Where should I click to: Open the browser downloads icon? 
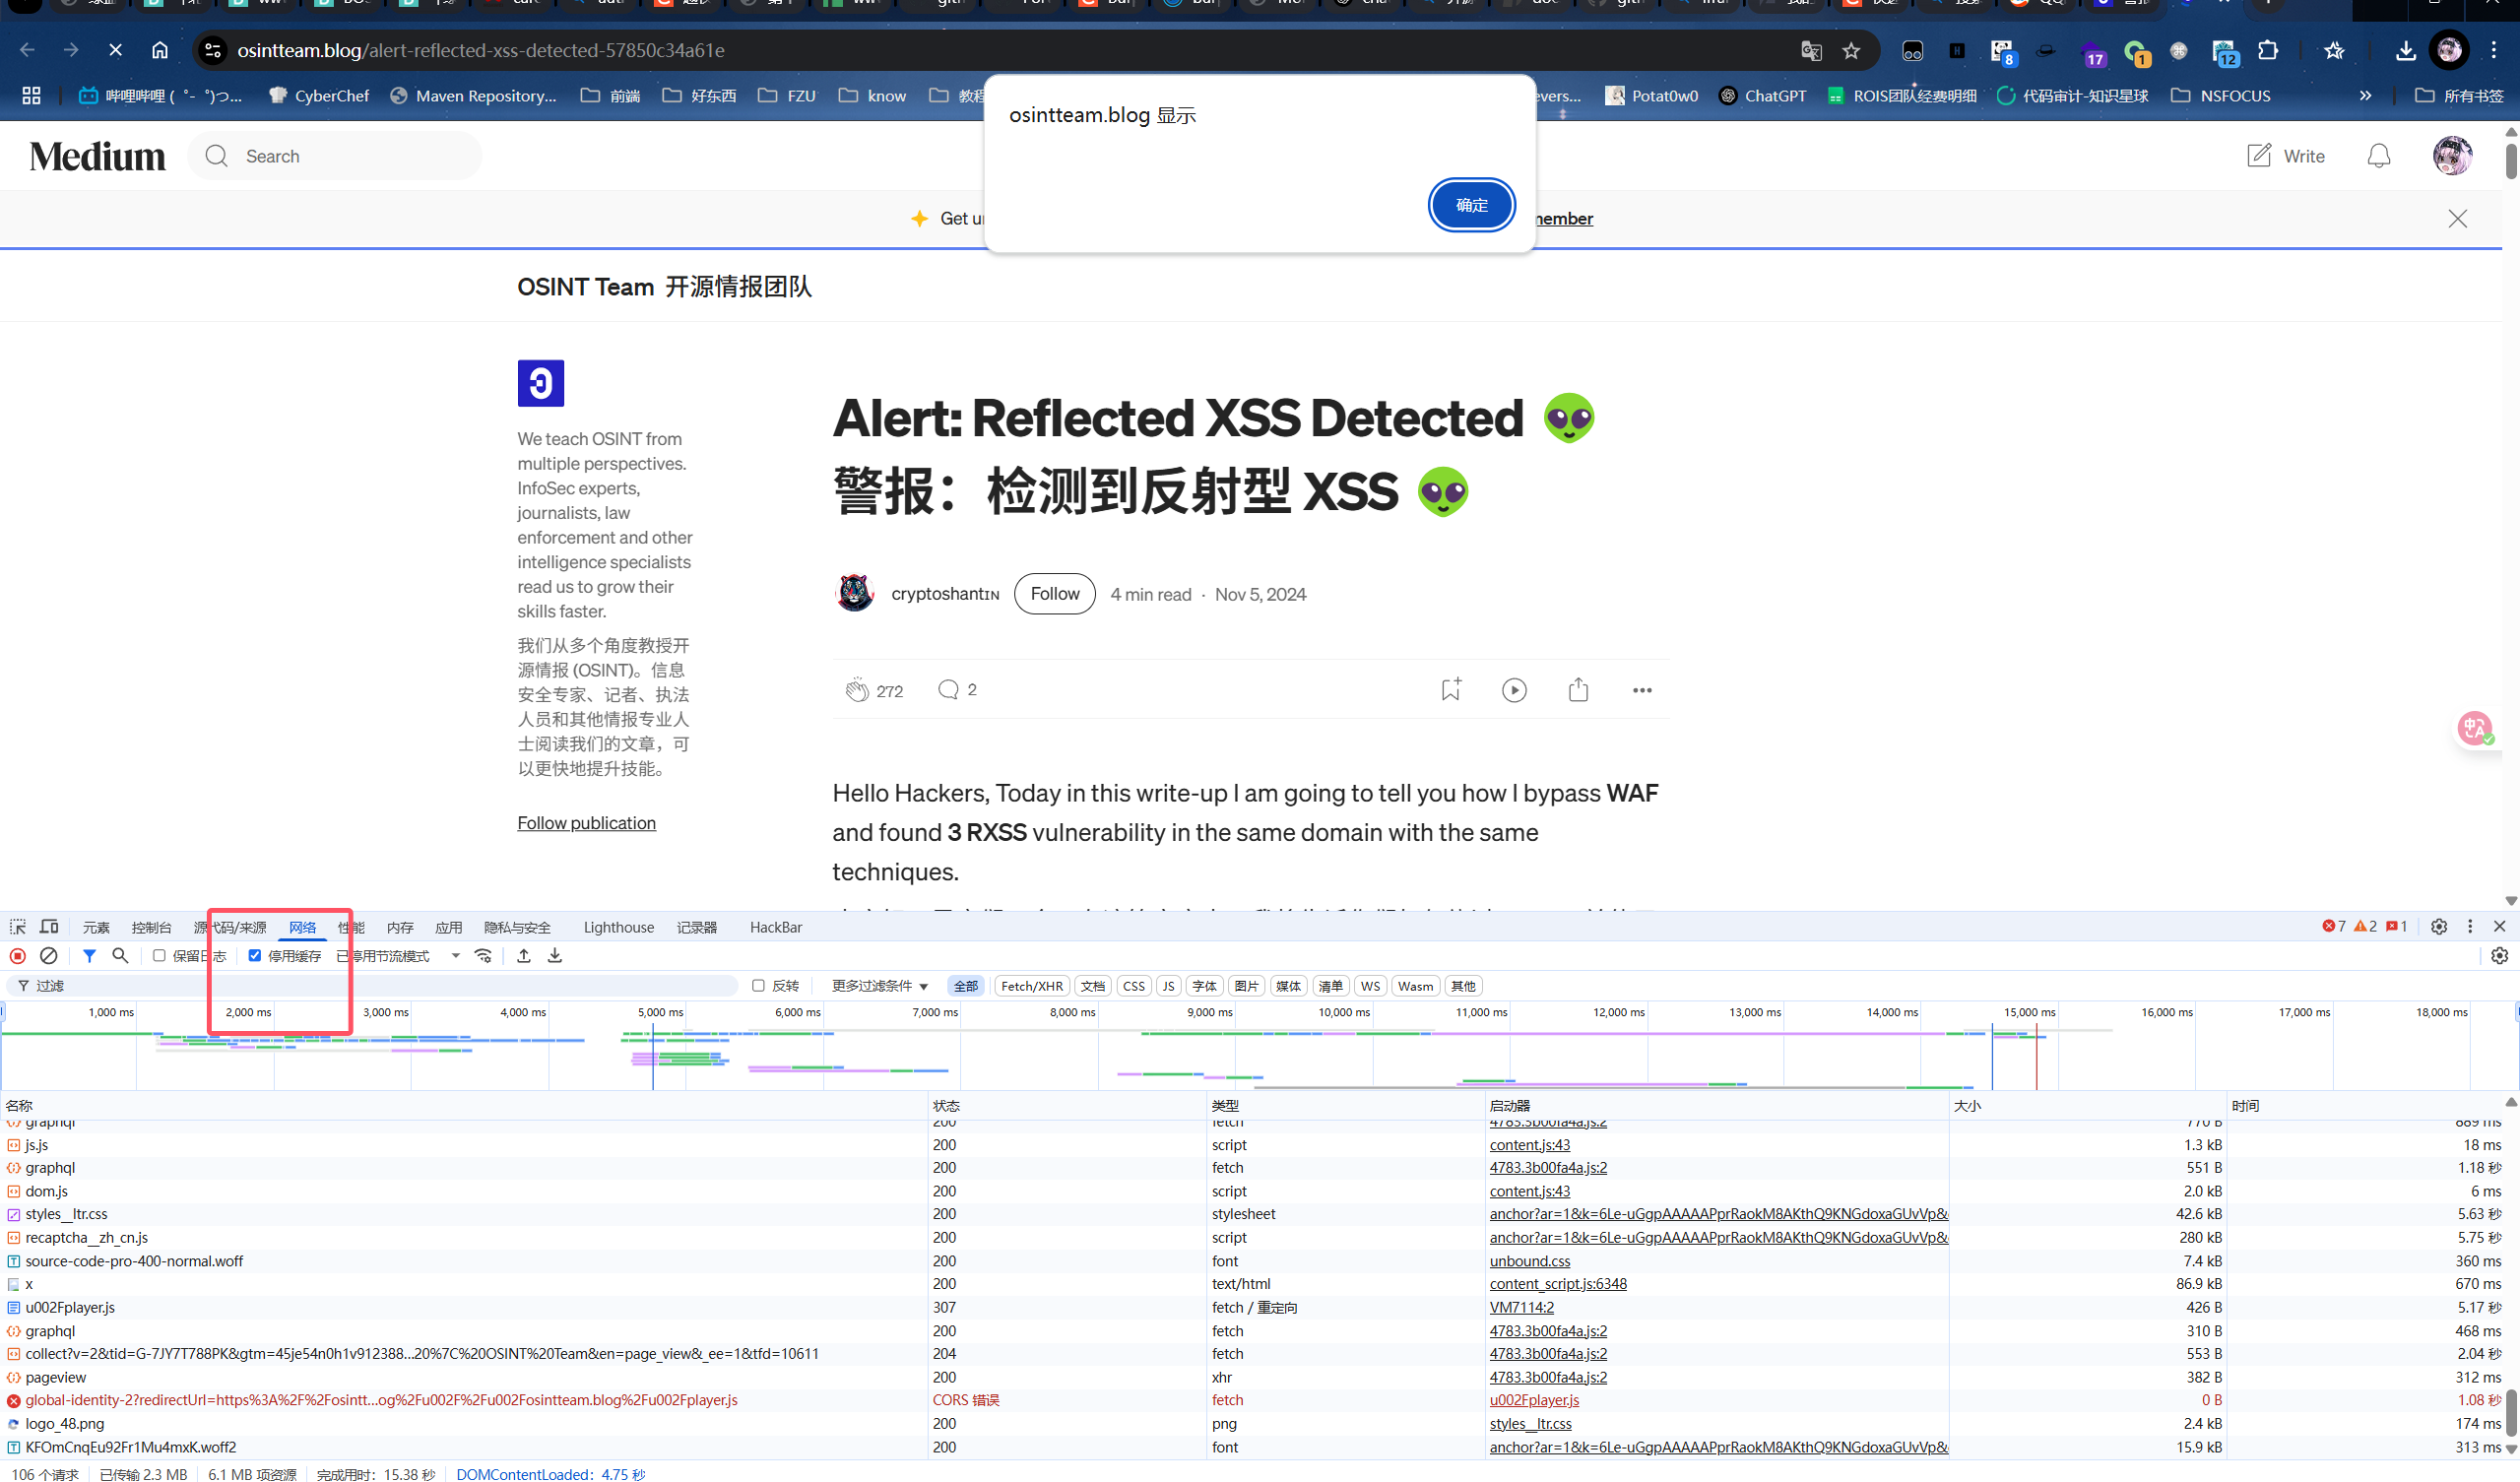click(x=2406, y=50)
